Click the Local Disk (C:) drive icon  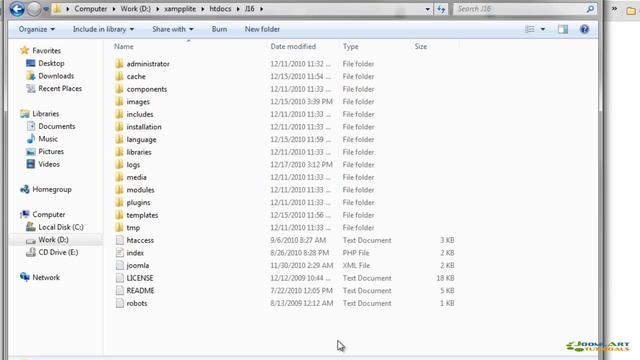coord(31,227)
